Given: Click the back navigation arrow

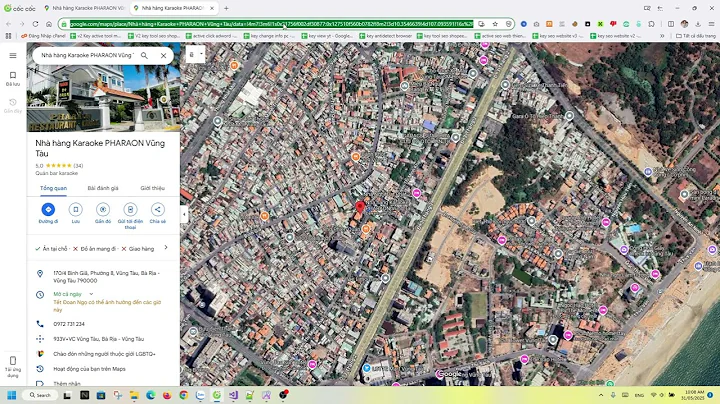Looking at the screenshot, I should click(x=9, y=24).
